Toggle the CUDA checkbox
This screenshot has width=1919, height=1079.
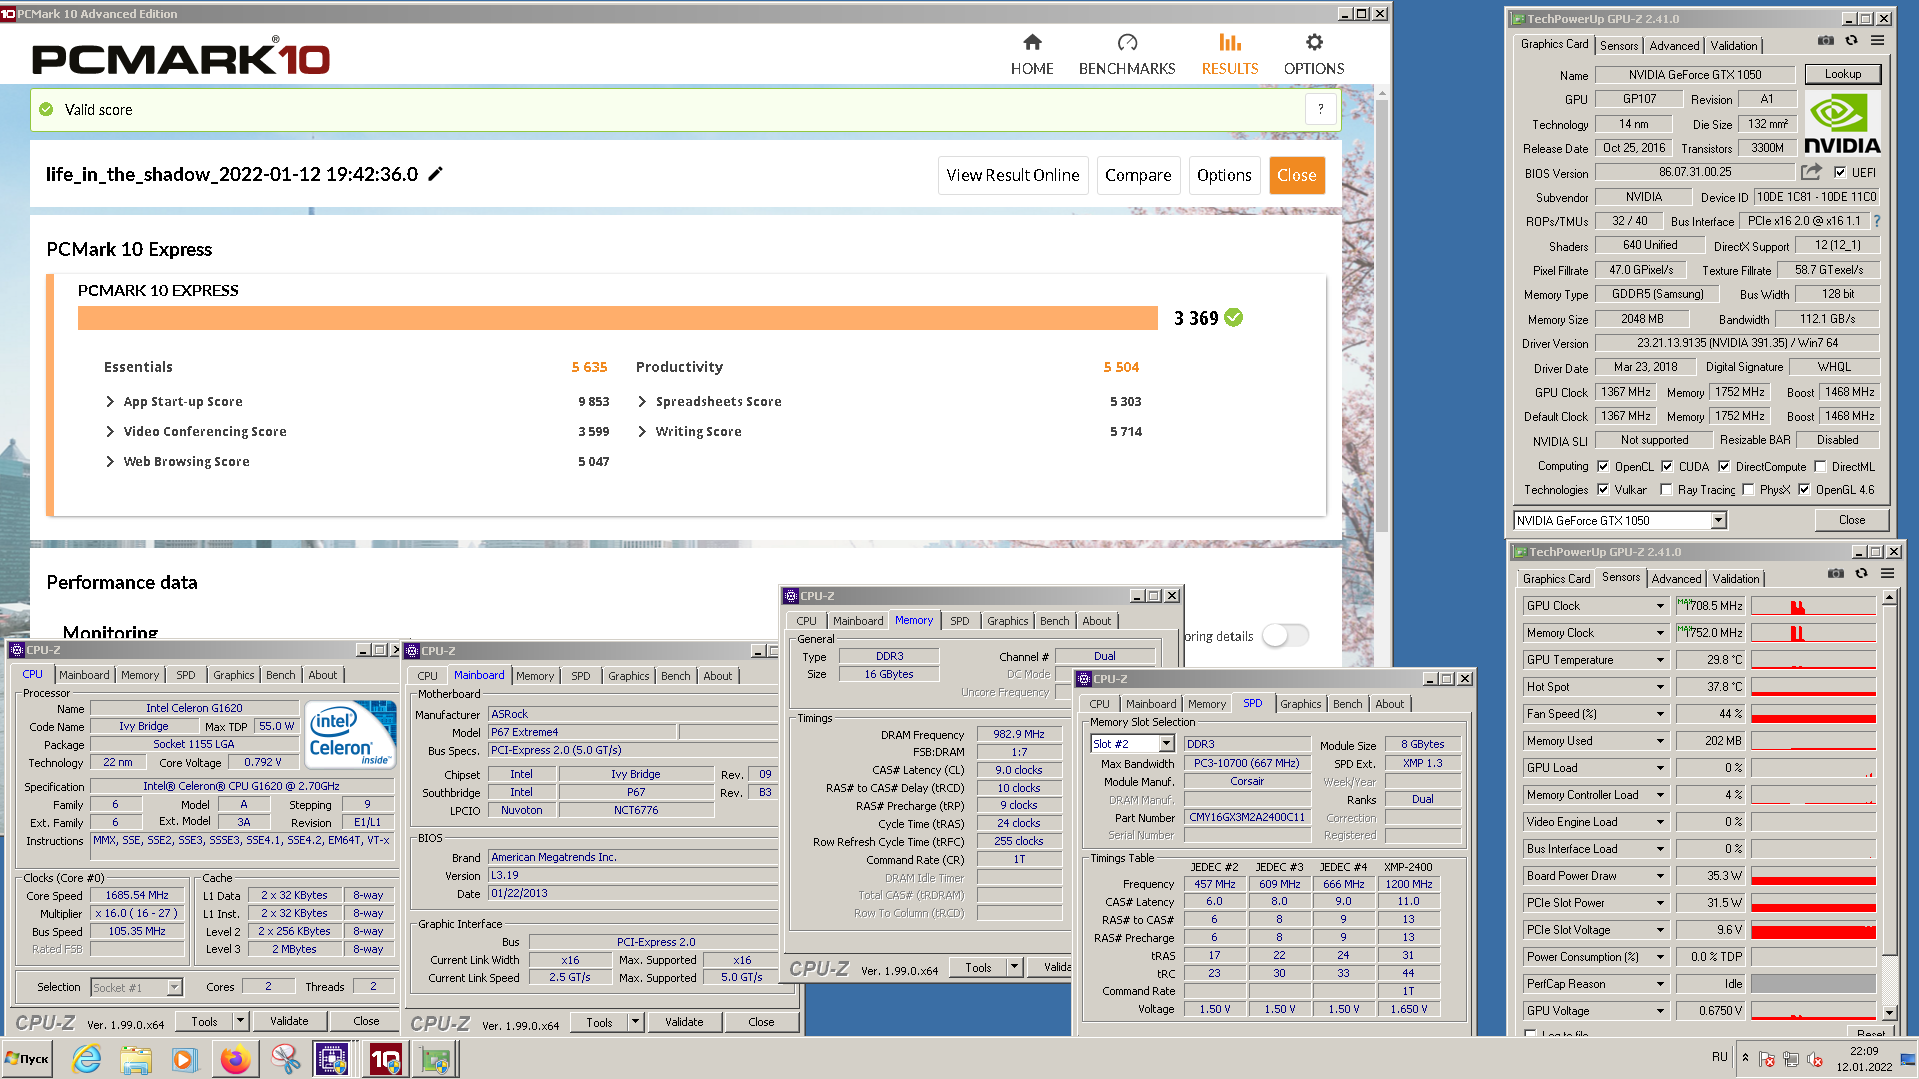click(x=1667, y=466)
